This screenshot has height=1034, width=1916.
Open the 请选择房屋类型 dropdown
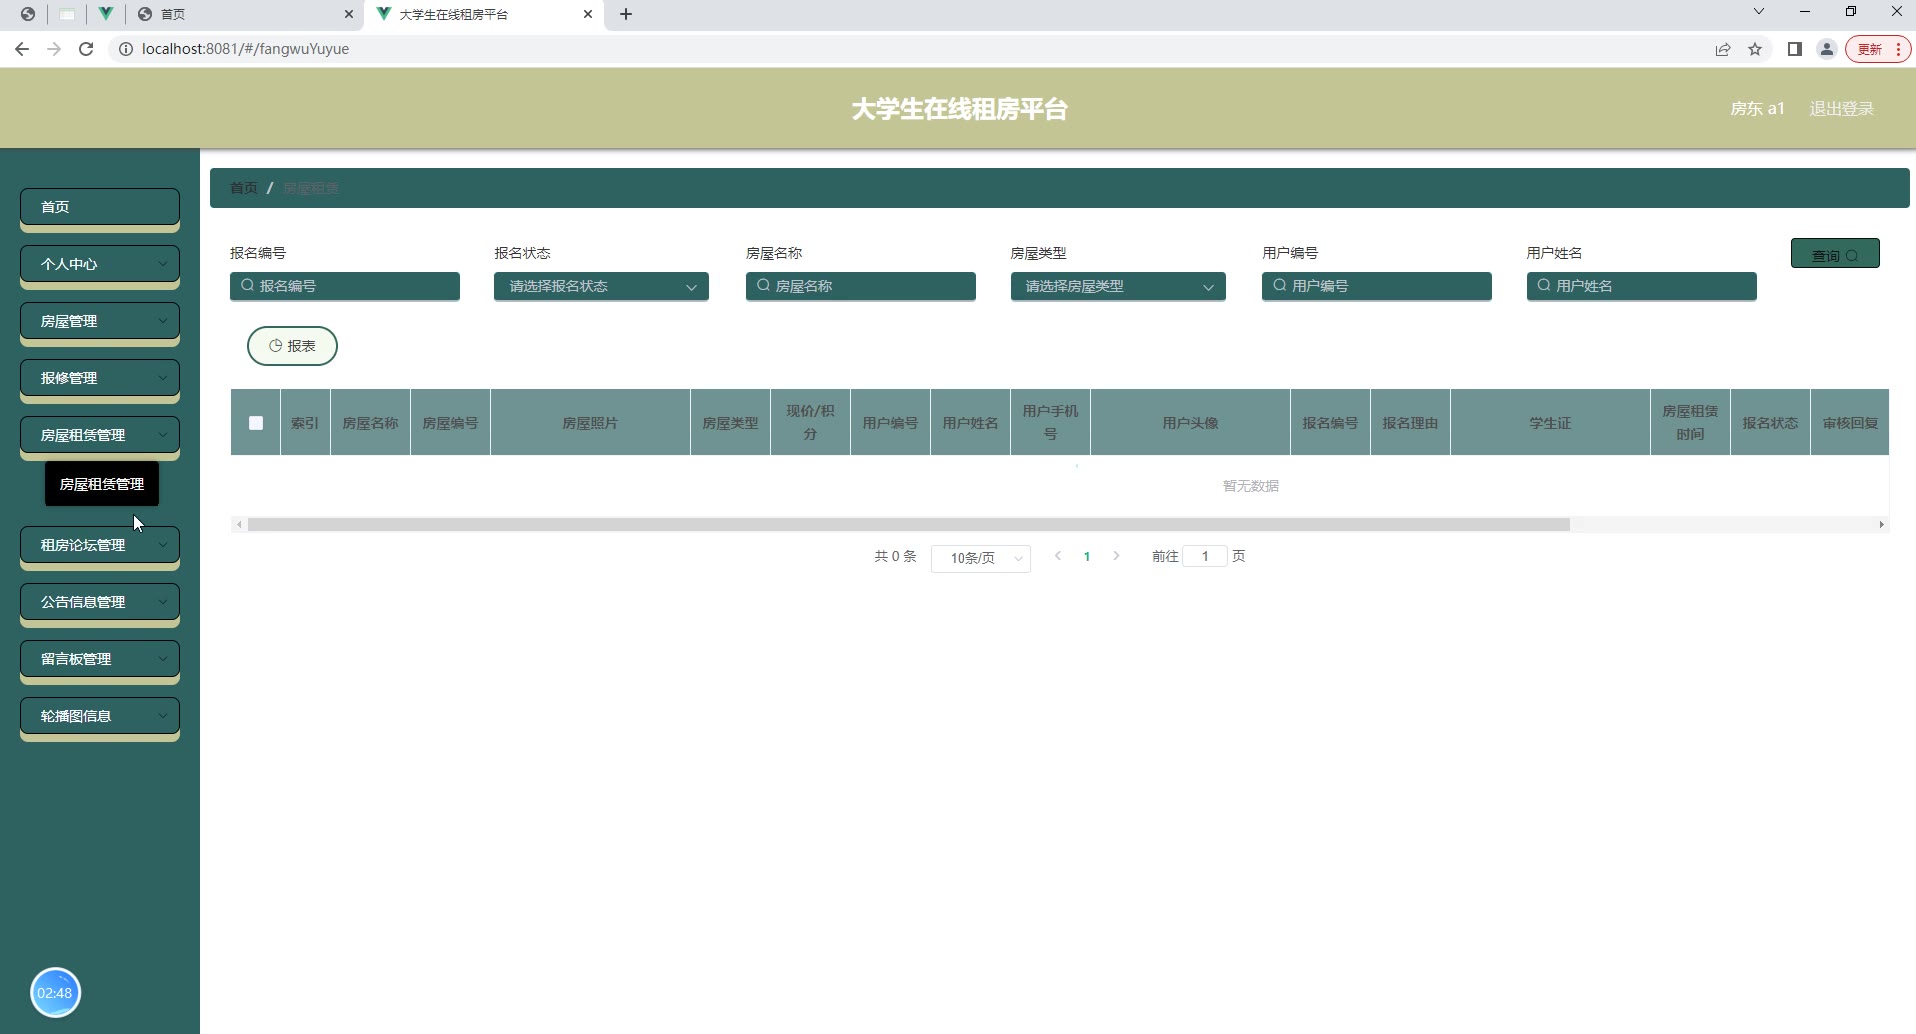[1118, 286]
